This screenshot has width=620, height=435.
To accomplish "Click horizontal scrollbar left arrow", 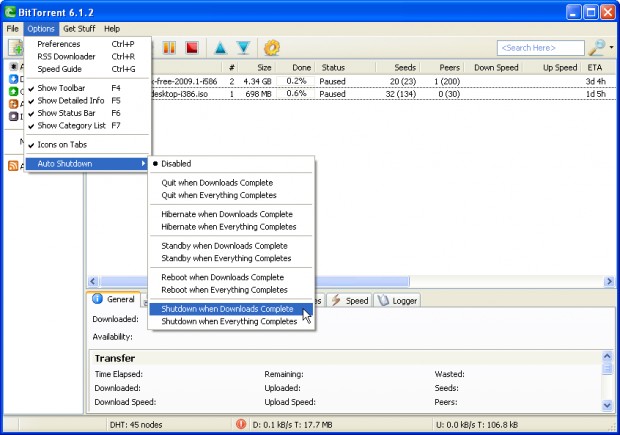I will [x=93, y=281].
